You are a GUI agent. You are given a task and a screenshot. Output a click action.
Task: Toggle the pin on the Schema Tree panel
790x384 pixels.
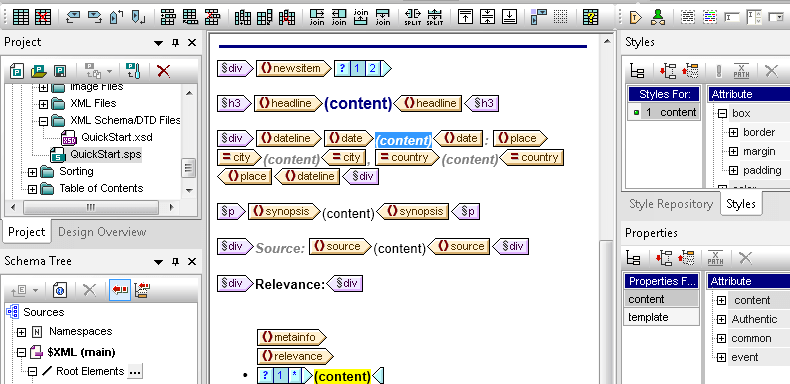tap(175, 262)
